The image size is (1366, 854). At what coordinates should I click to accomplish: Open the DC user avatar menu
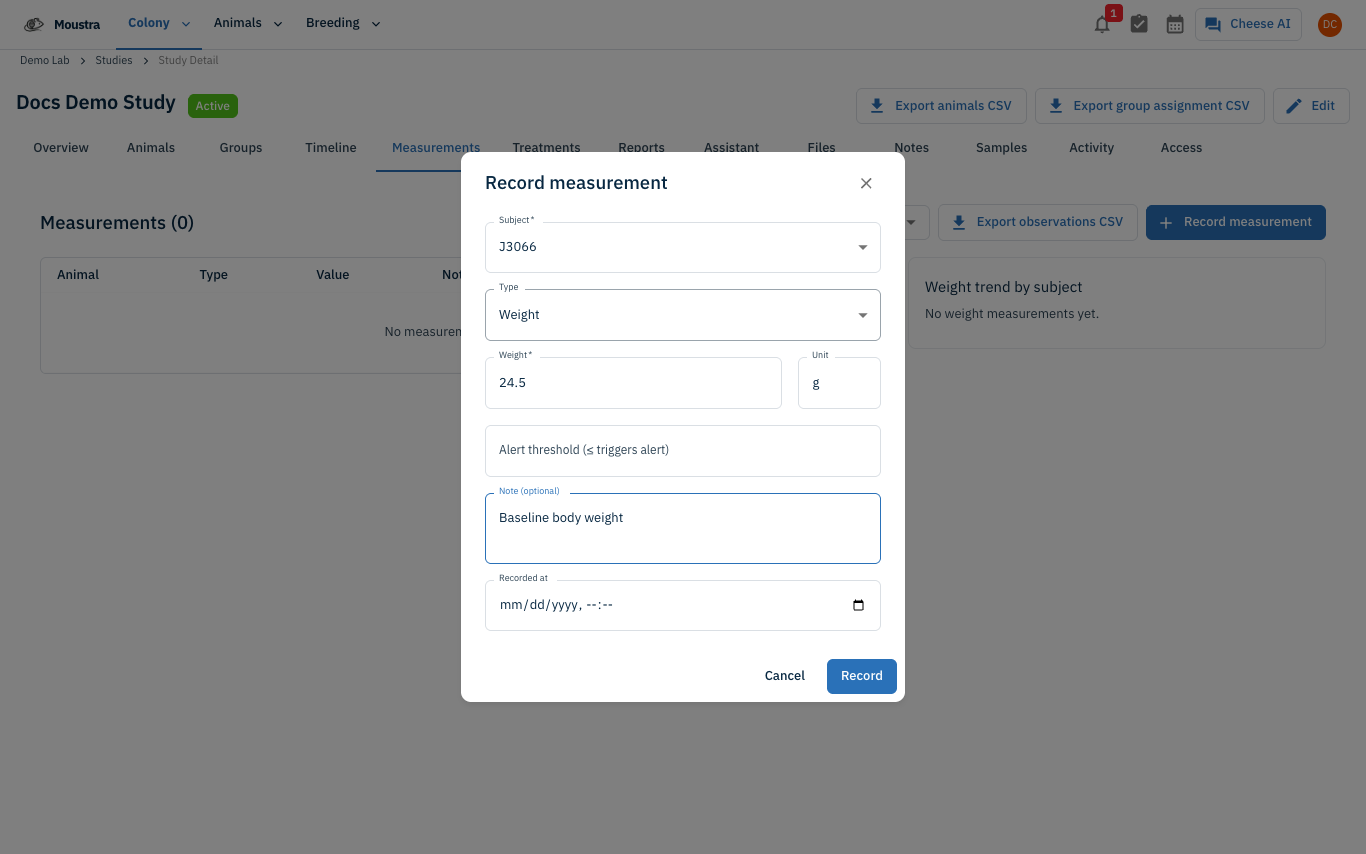tap(1329, 24)
